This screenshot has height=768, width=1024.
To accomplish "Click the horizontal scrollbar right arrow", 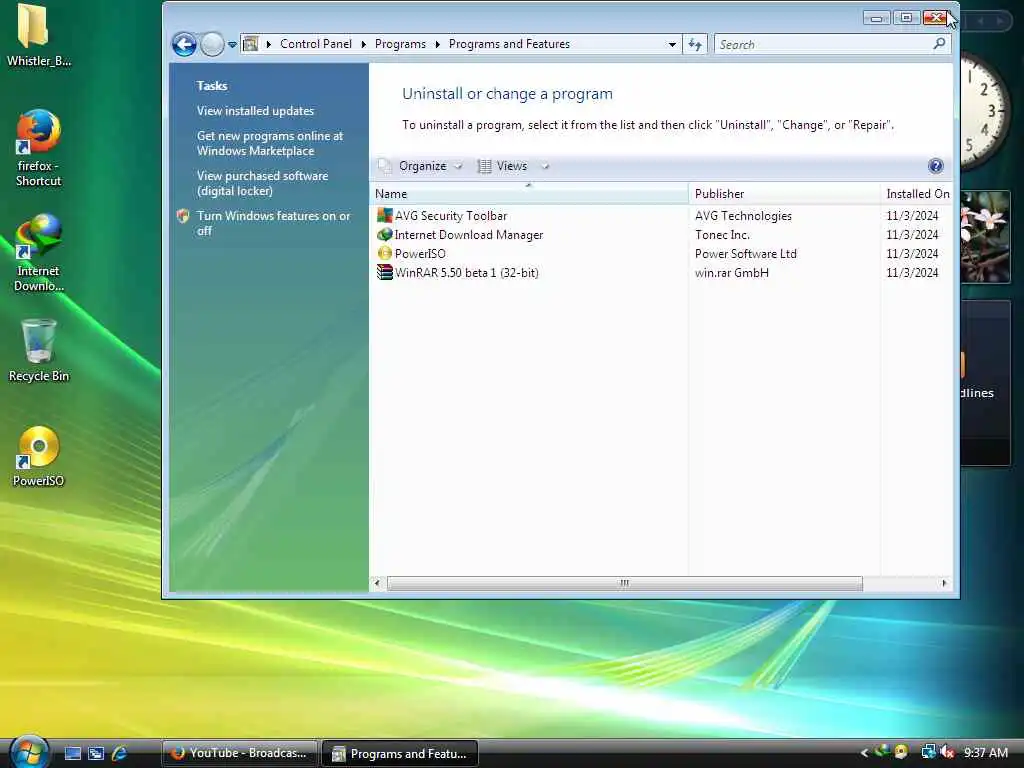I will click(944, 583).
